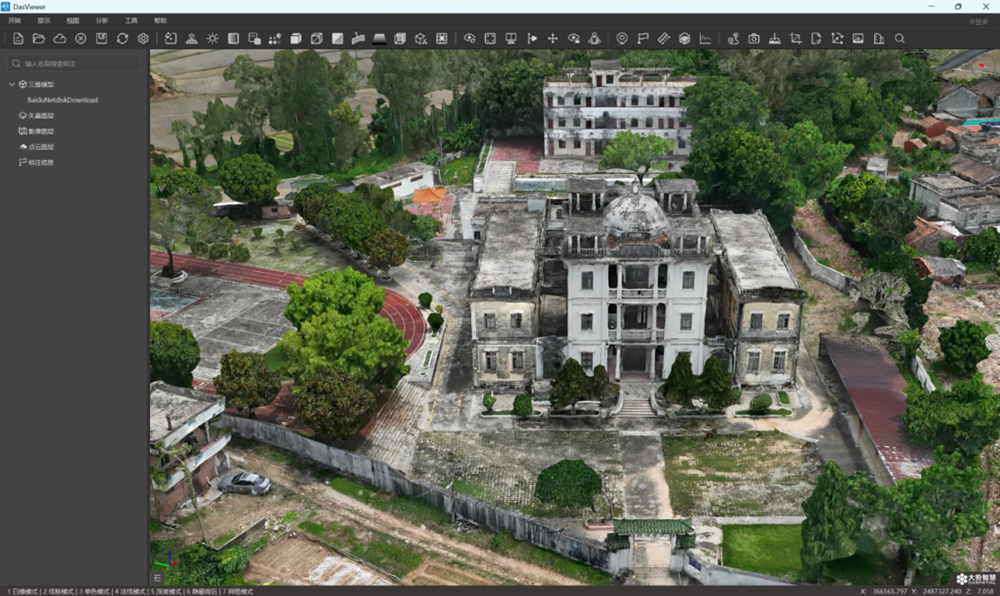1000x596 pixels.
Task: Collapse the 三维模型 tree node chevron
Action: (x=11, y=84)
